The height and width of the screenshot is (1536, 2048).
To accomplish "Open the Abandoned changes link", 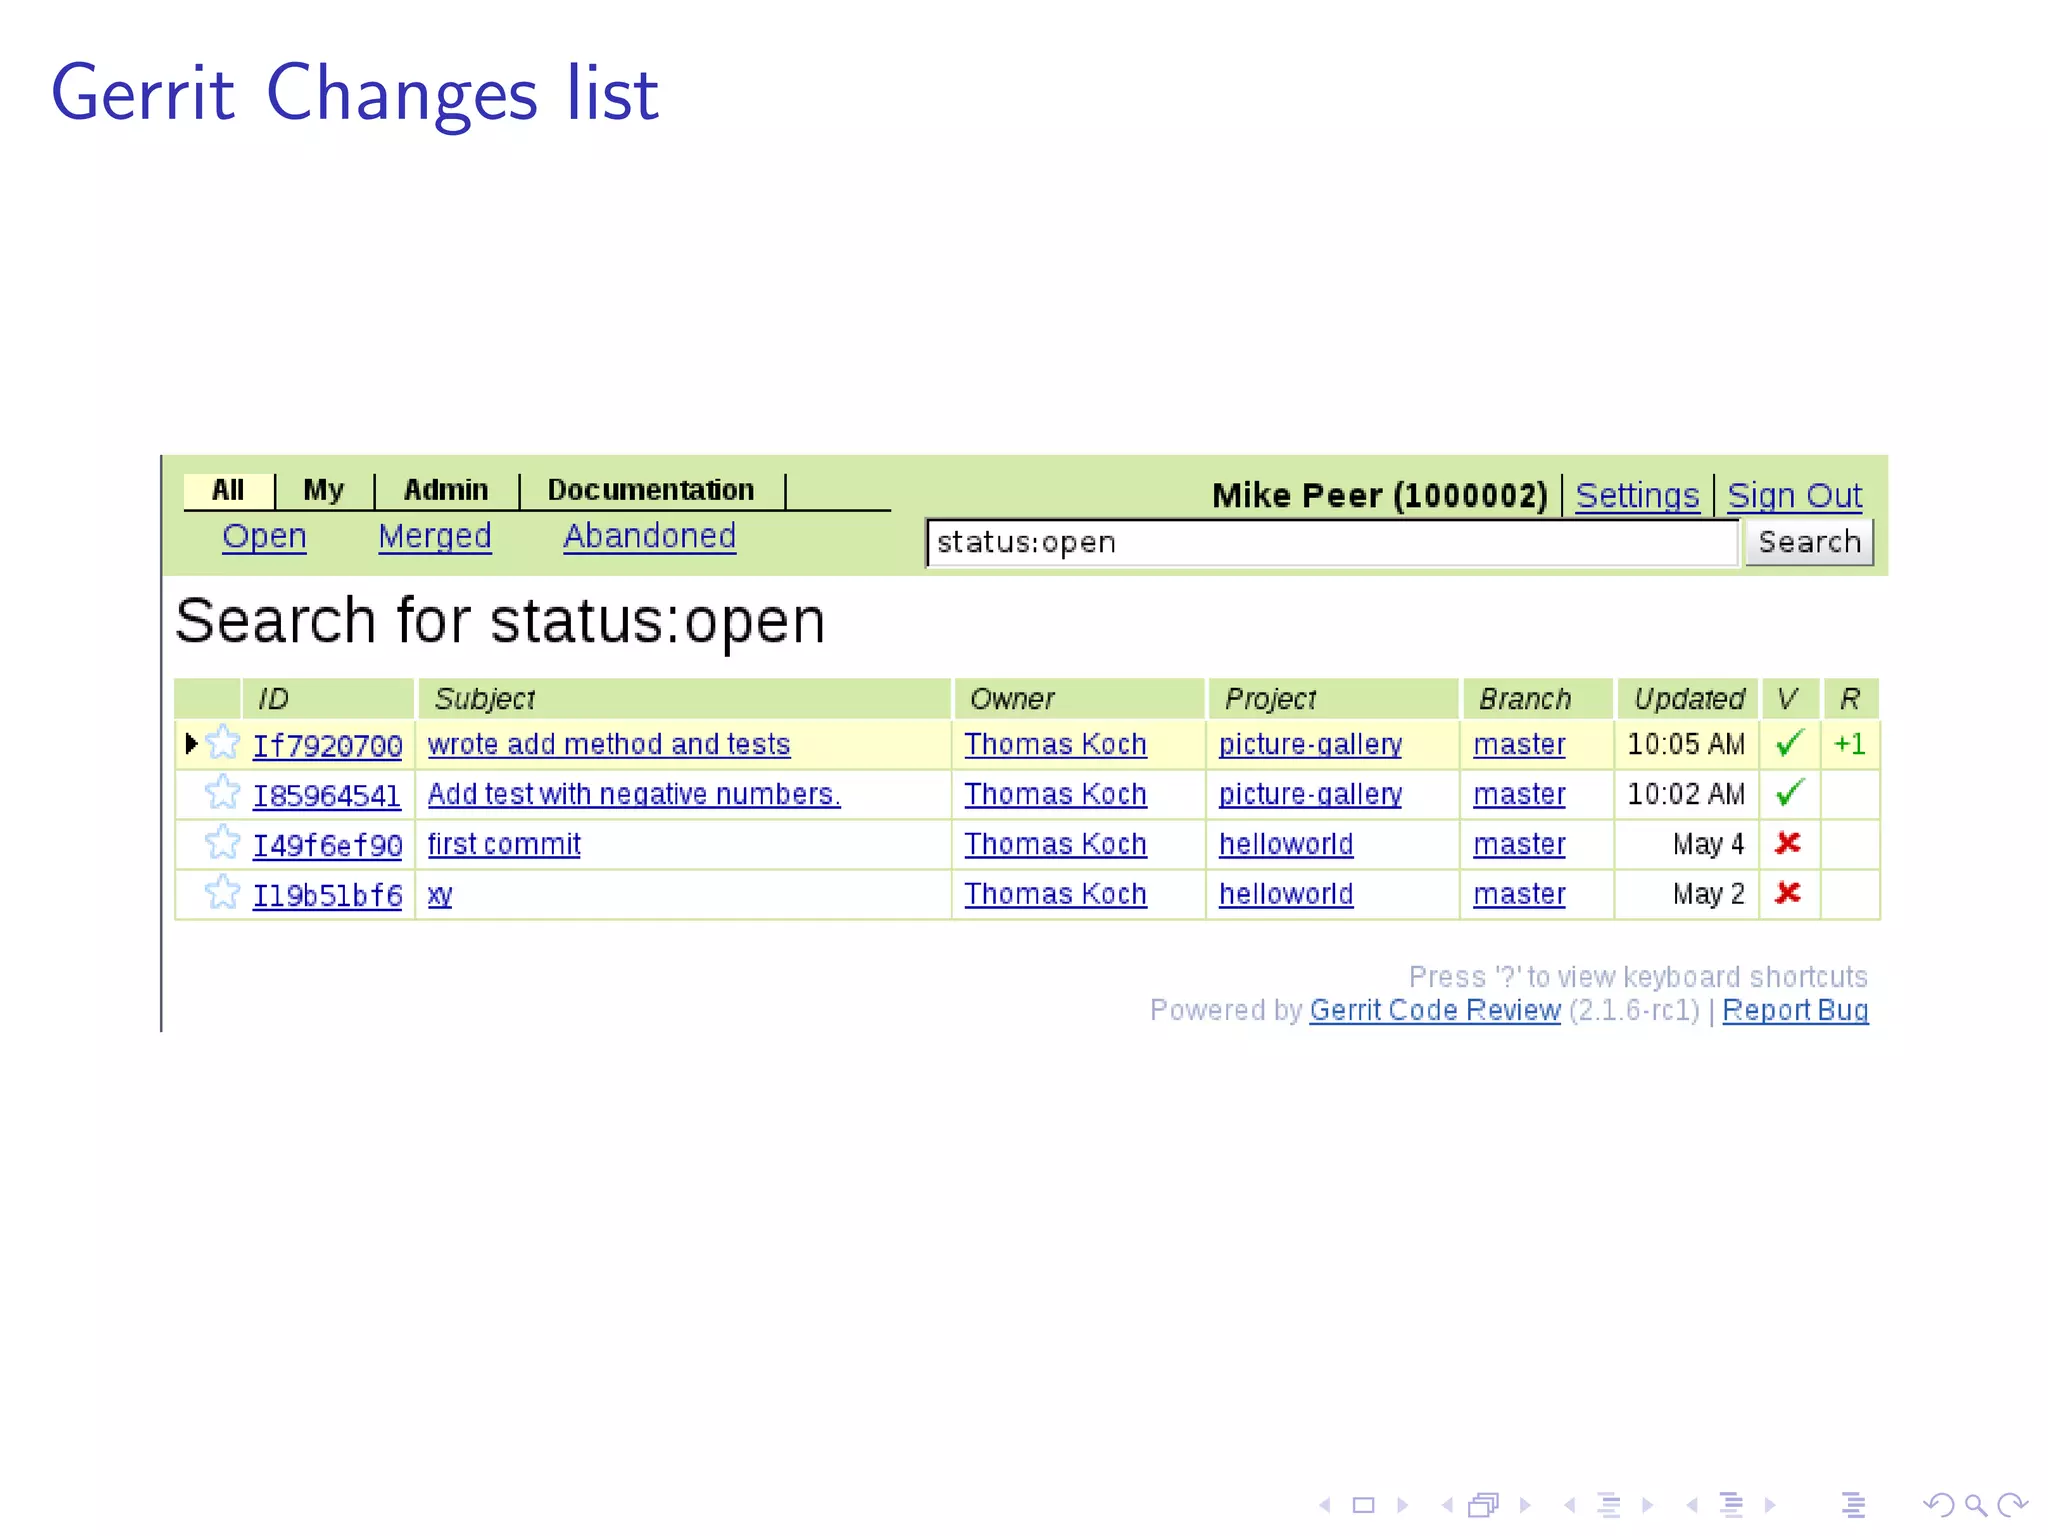I will (x=649, y=537).
